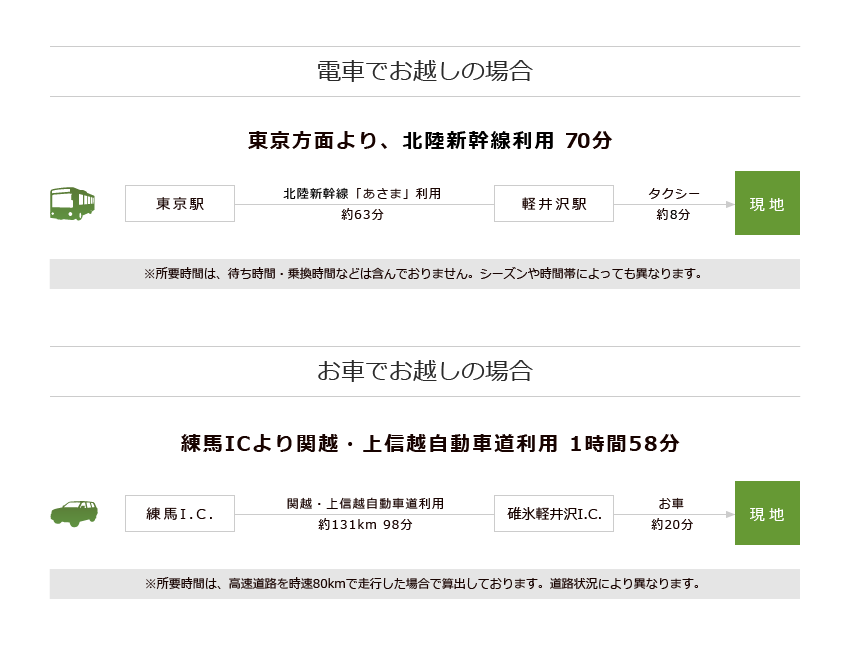Select the 軽井沢駅 box

[x=554, y=203]
